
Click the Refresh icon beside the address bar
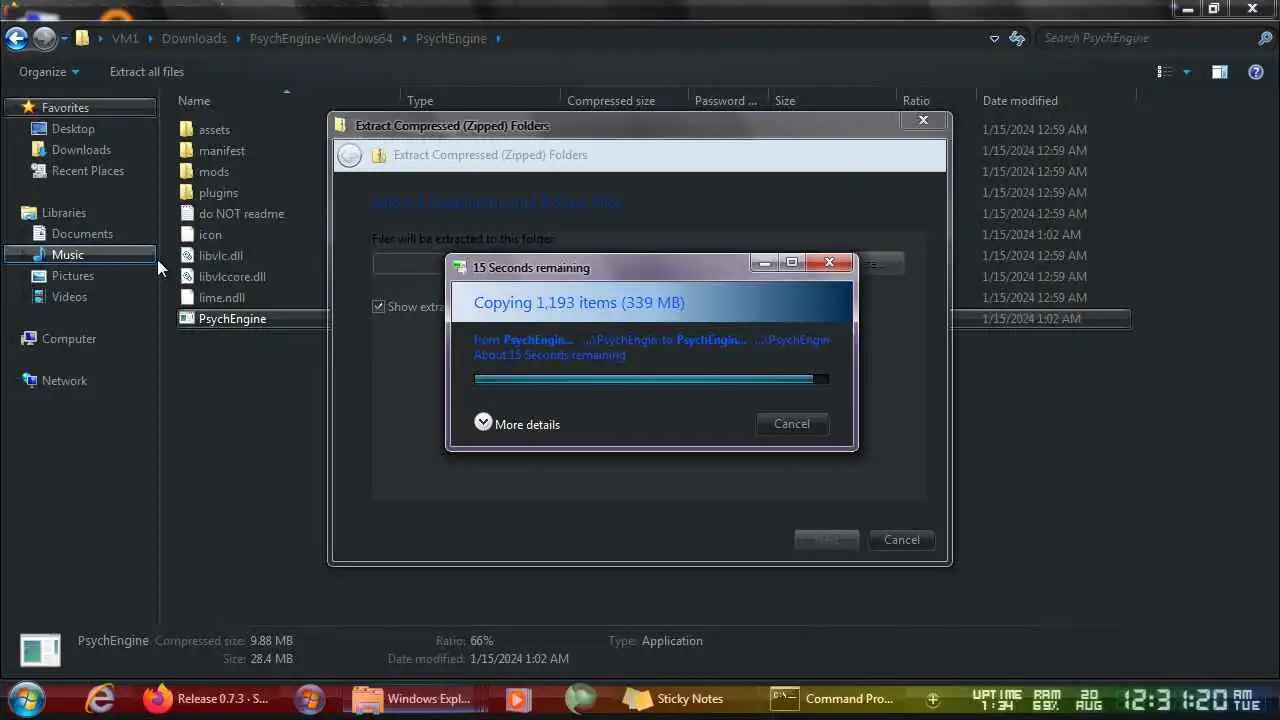point(1017,38)
